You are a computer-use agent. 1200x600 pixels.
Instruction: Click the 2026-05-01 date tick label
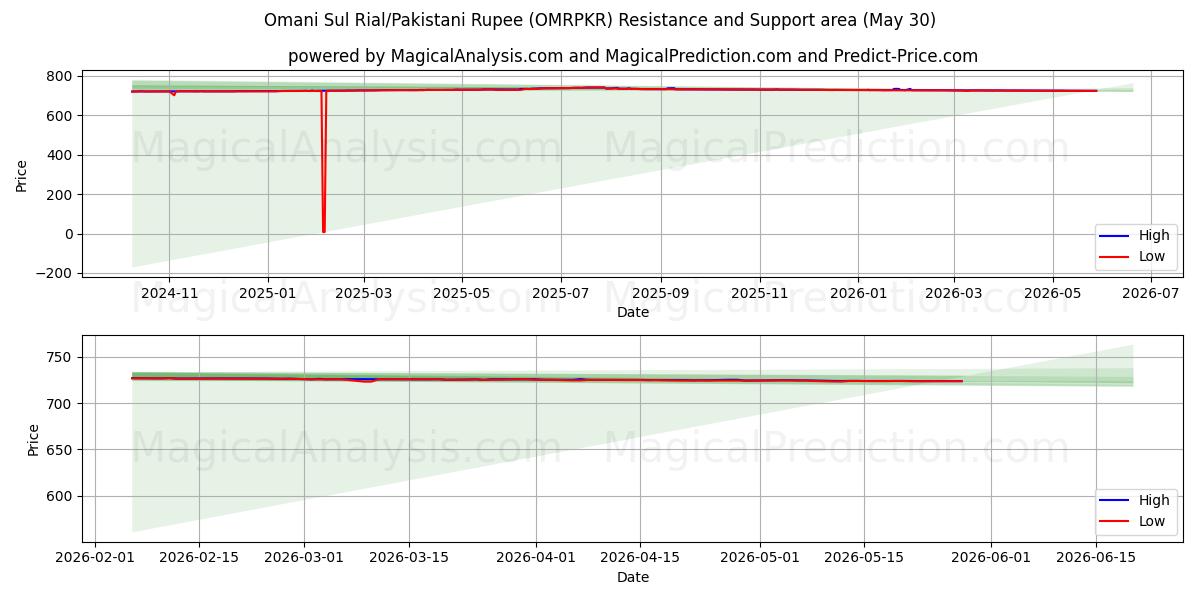point(760,558)
